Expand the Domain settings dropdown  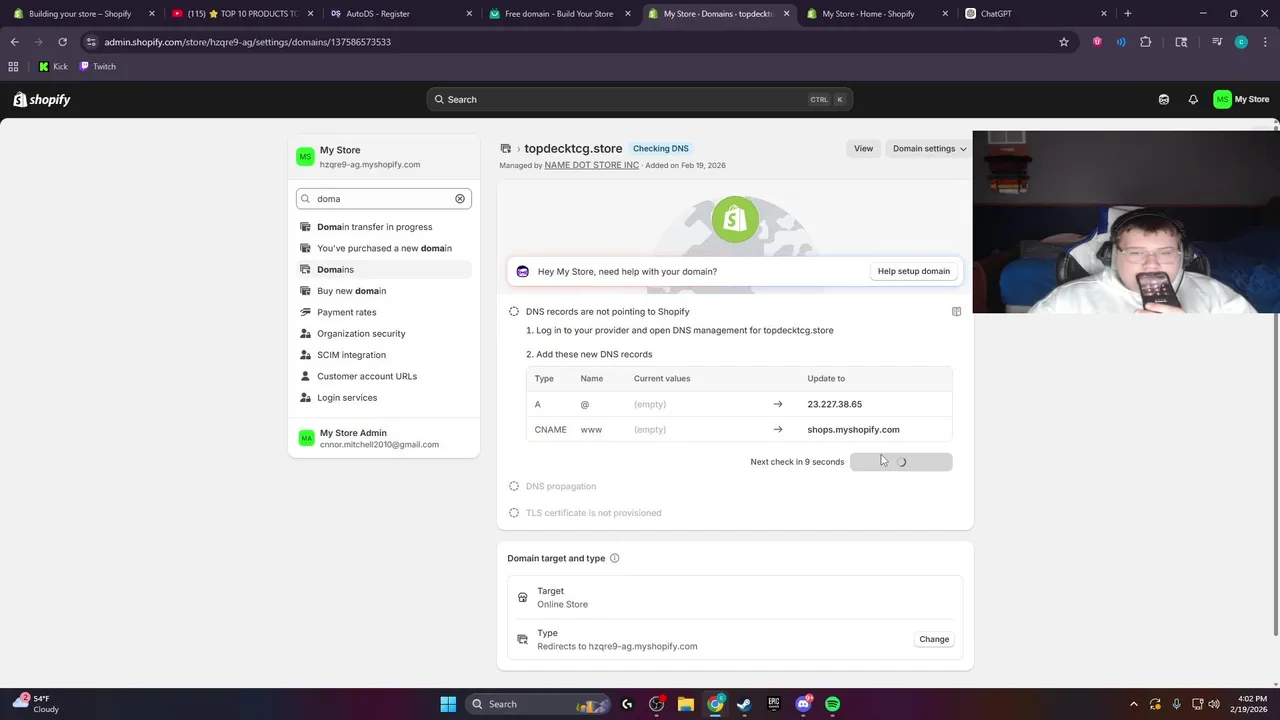929,148
